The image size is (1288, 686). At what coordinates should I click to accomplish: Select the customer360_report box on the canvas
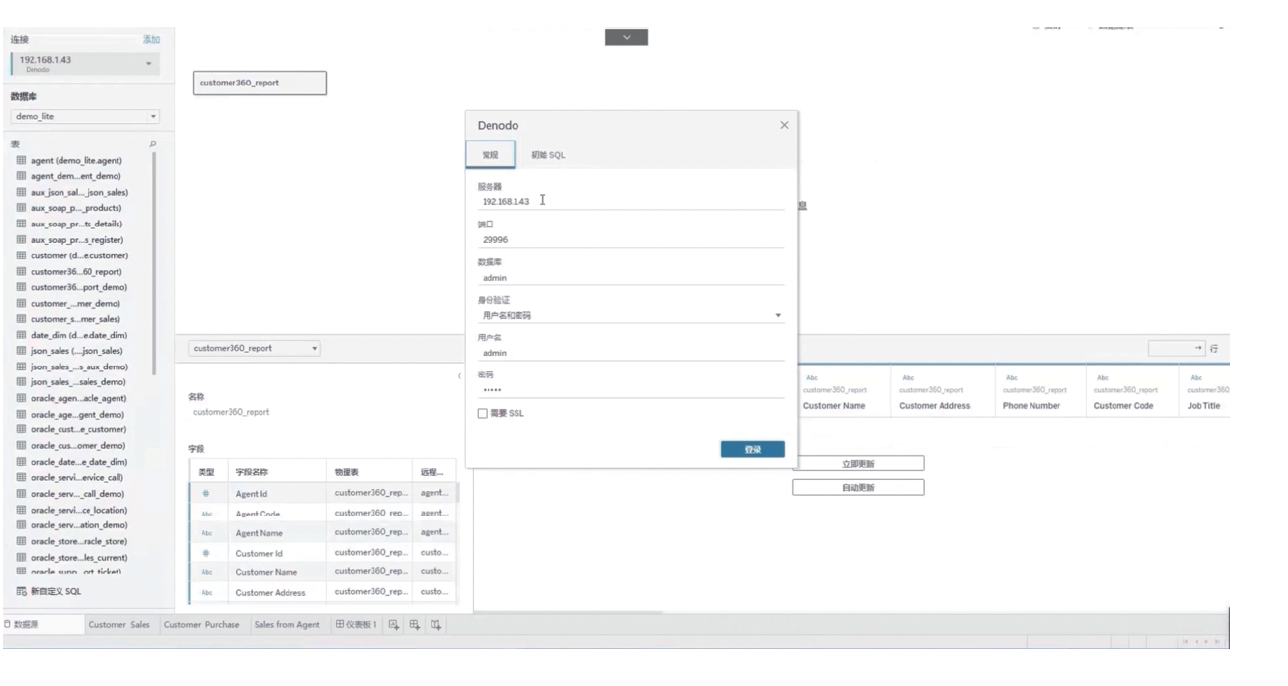coord(260,83)
